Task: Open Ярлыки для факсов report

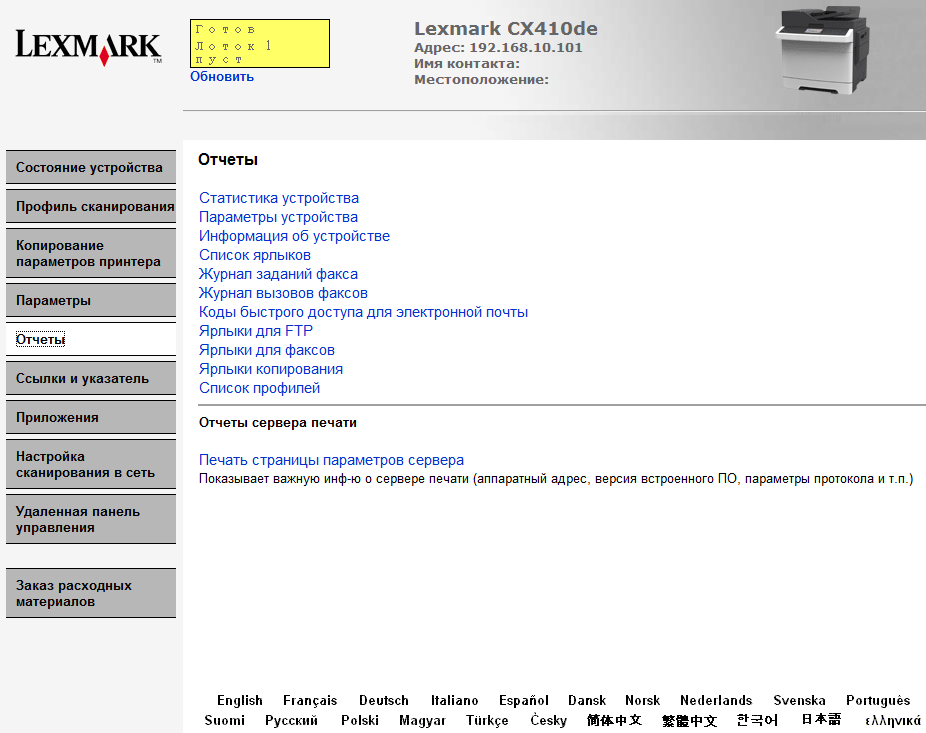Action: point(266,350)
